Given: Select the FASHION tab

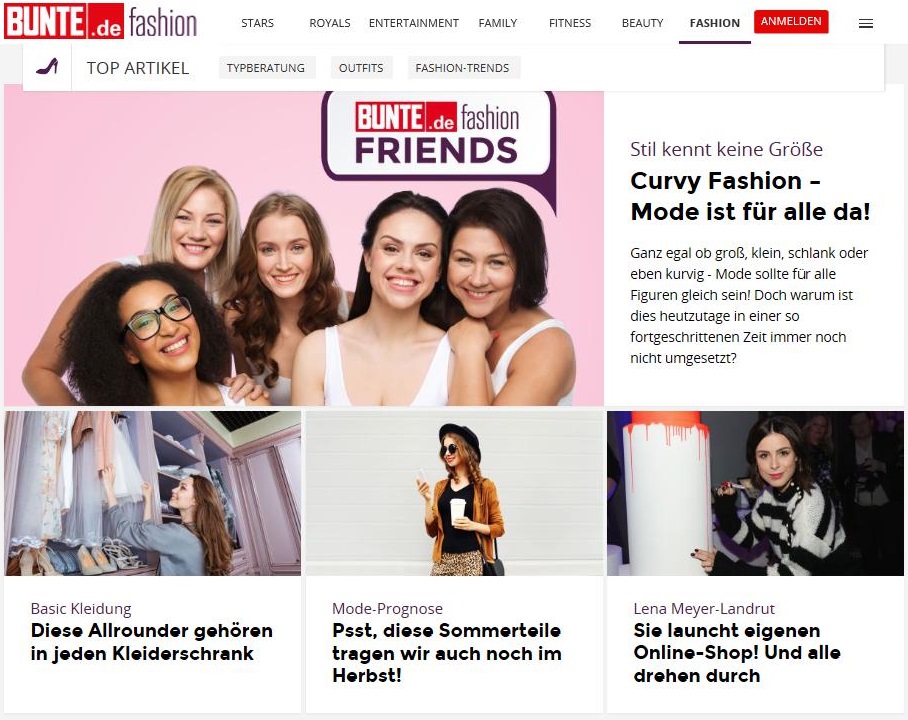Looking at the screenshot, I should (715, 23).
